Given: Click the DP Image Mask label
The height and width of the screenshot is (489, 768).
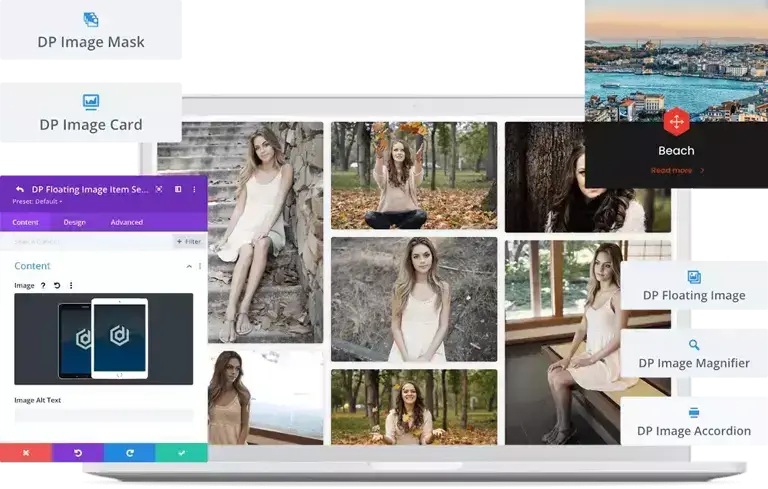Looking at the screenshot, I should coord(91,42).
